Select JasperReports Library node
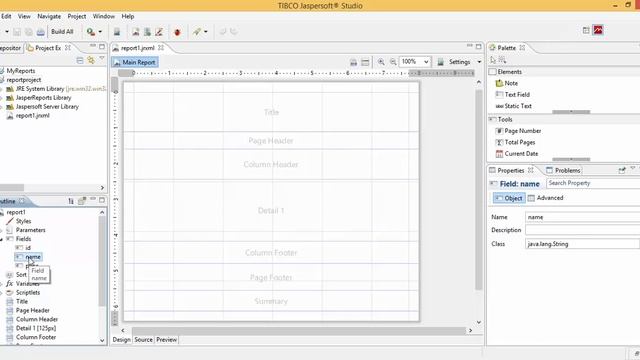 click(43, 98)
